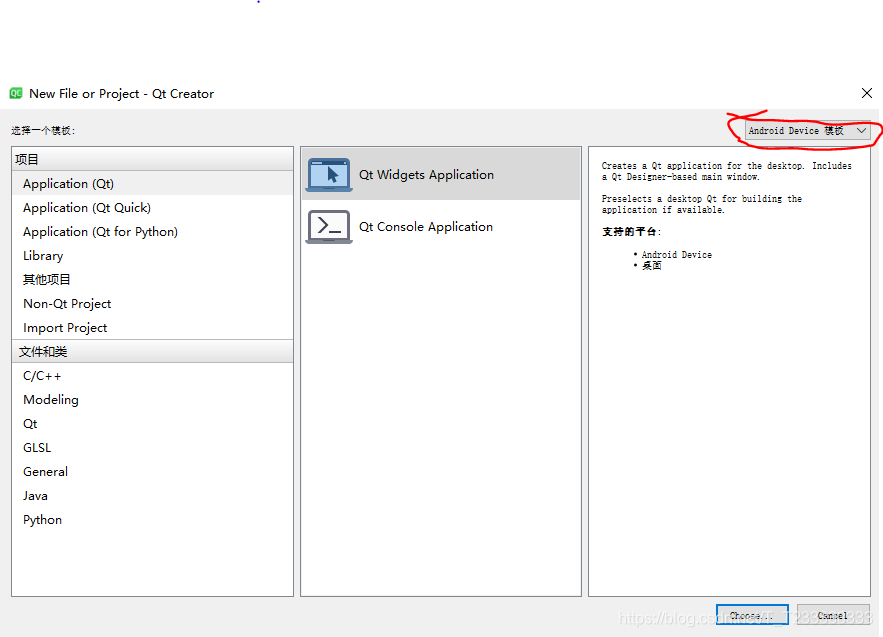Select the 其他项目 category
This screenshot has height=637, width=883.
[x=152, y=279]
